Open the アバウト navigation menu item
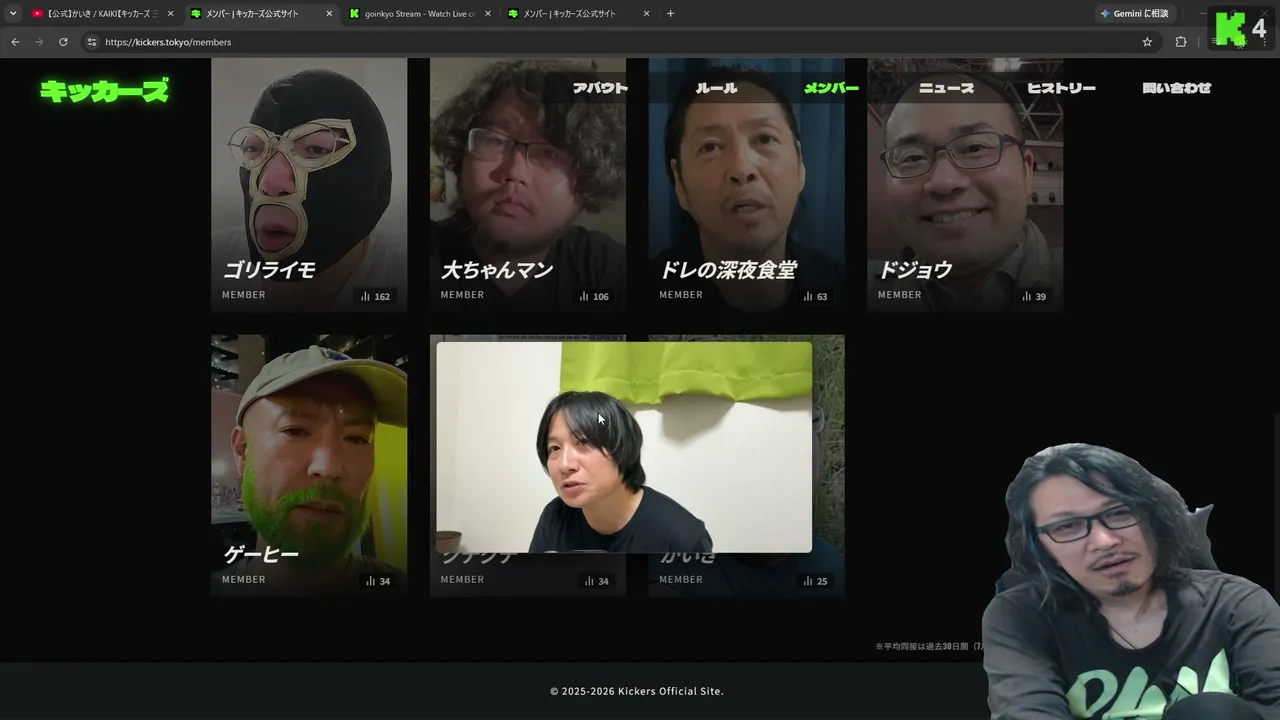The width and height of the screenshot is (1280, 720). click(x=600, y=88)
